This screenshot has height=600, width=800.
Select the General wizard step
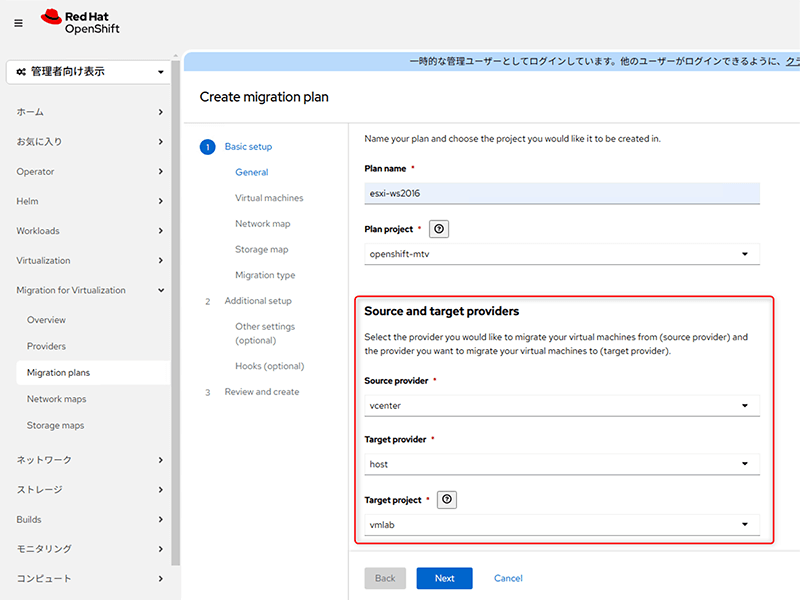pyautogui.click(x=252, y=172)
